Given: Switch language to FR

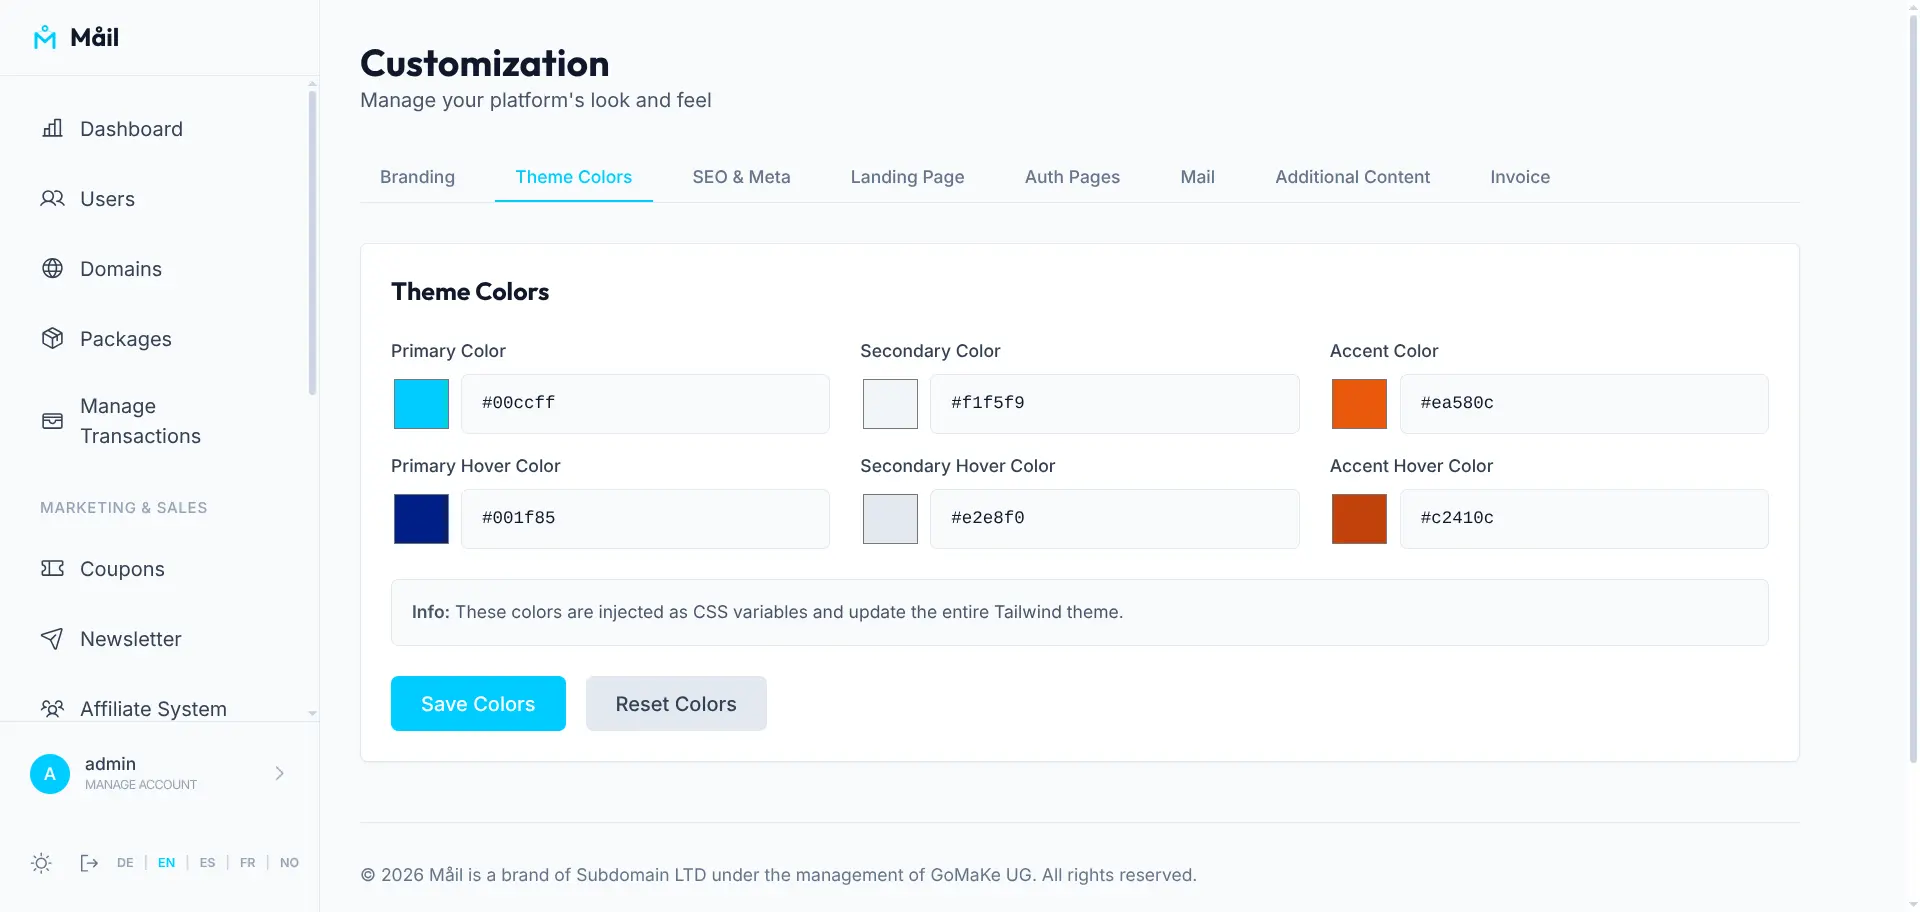Looking at the screenshot, I should (x=247, y=863).
